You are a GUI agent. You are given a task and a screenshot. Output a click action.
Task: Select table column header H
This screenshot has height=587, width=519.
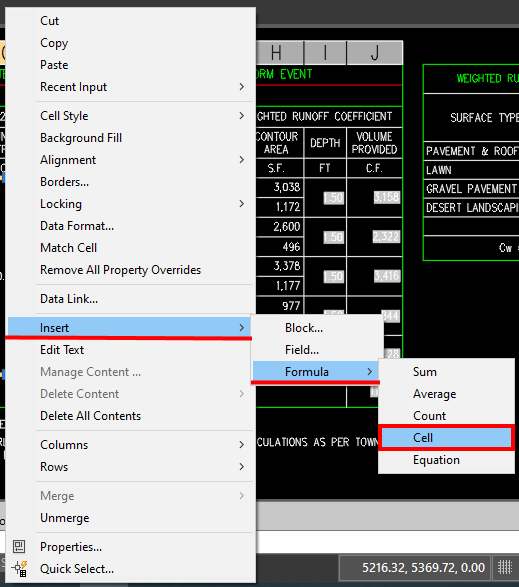280,53
